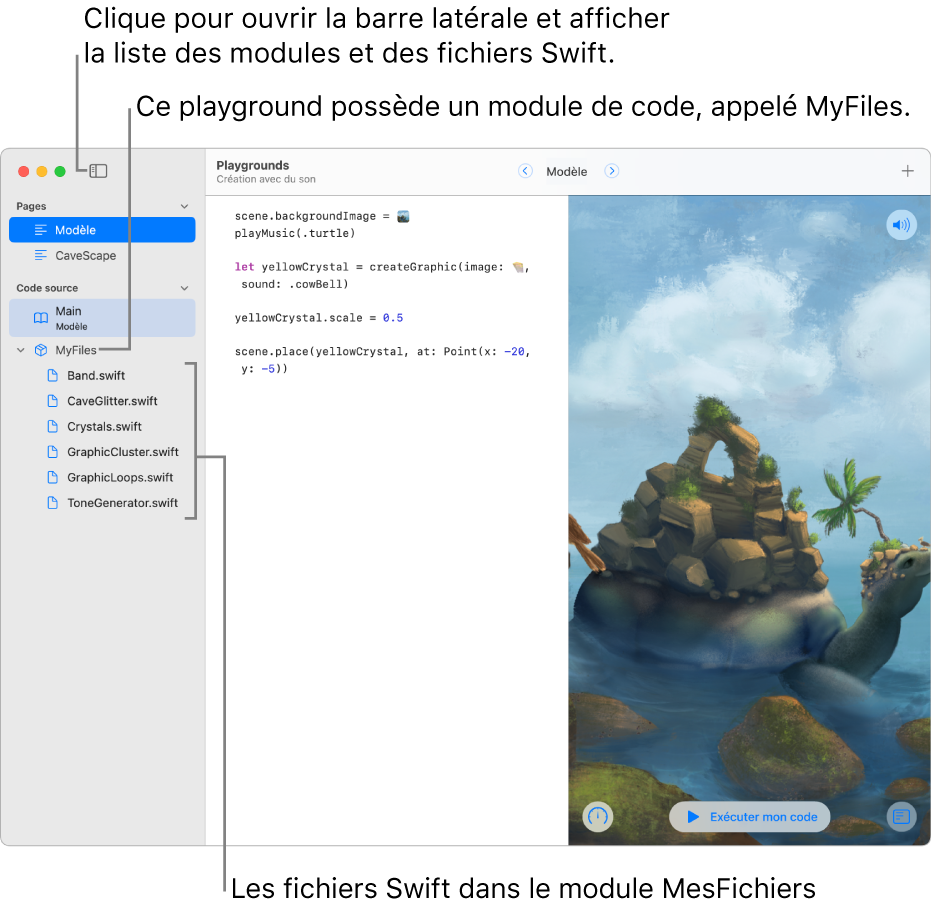931x910 pixels.
Task: Click the Crystals.swift file icon
Action: coord(53,426)
